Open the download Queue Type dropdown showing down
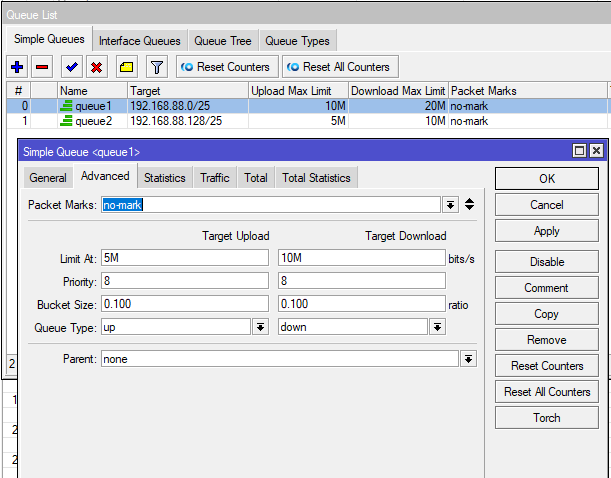The width and height of the screenshot is (611, 478). click(437, 327)
